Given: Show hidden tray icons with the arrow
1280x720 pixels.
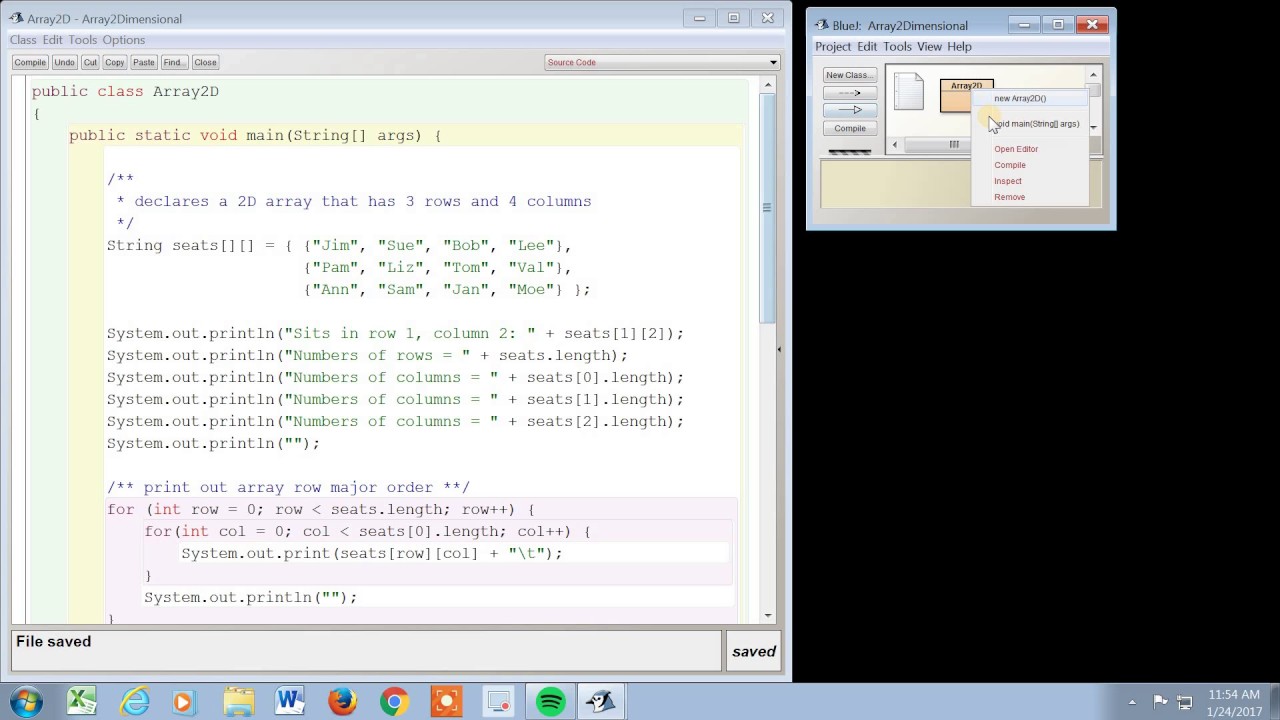Looking at the screenshot, I should [1132, 702].
